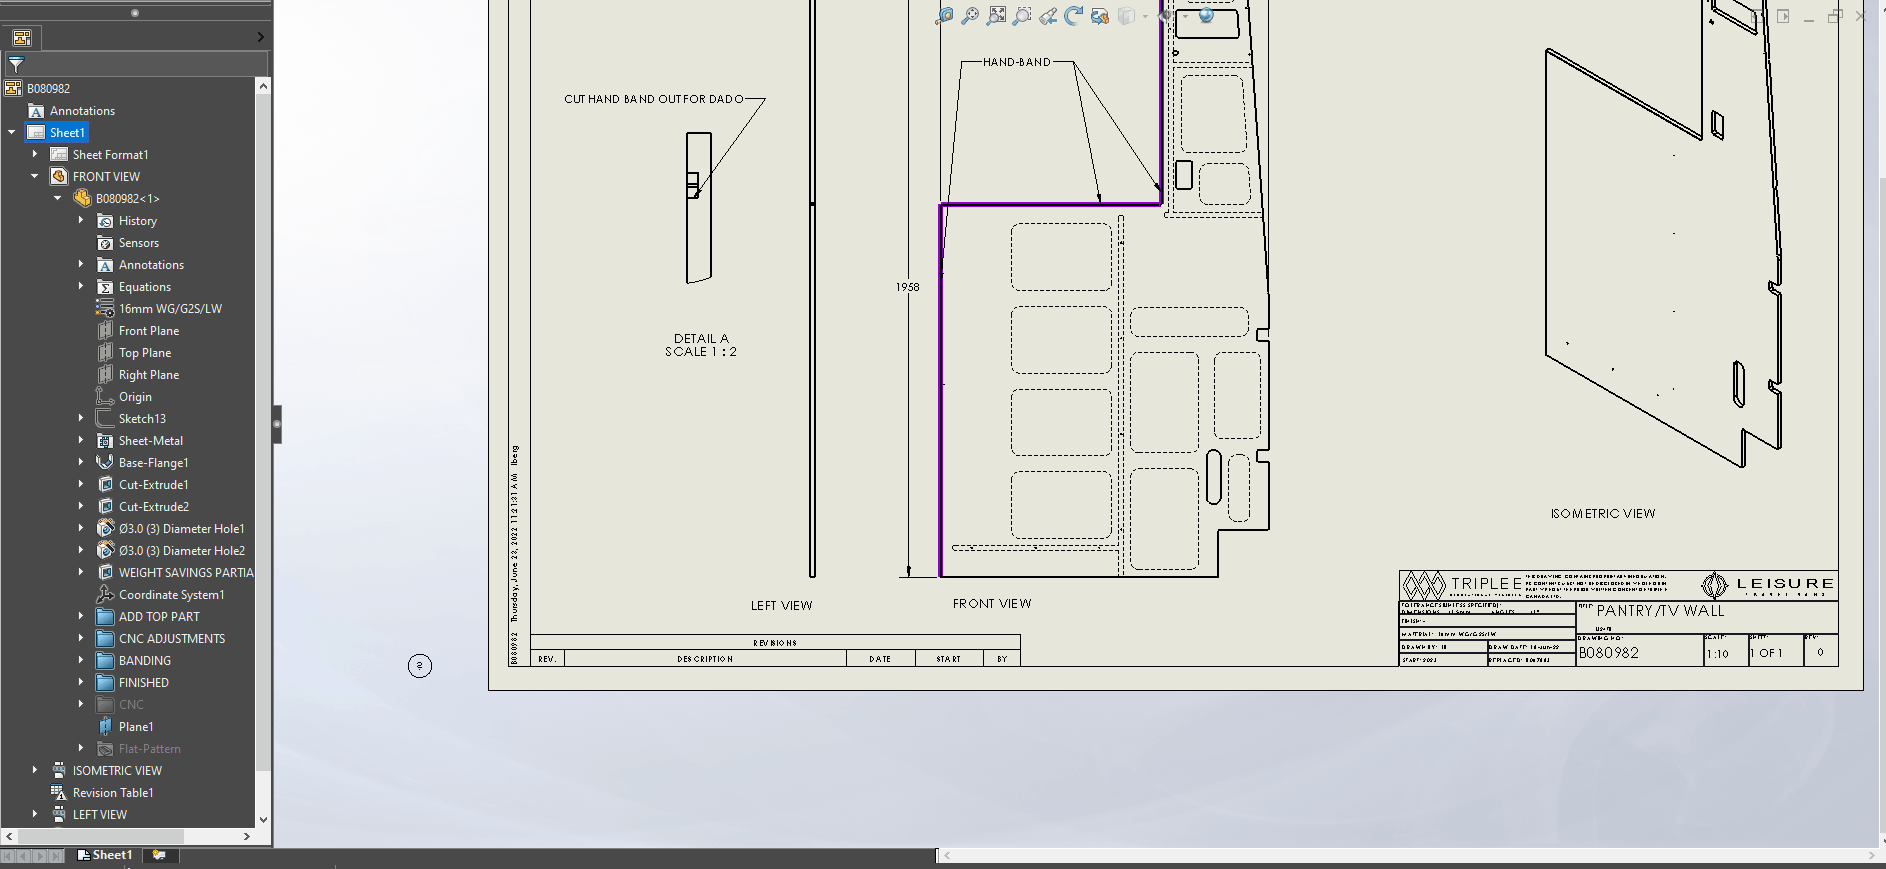Viewport: 1886px width, 869px height.
Task: Click the Coordinate System1 item
Action: 170,594
